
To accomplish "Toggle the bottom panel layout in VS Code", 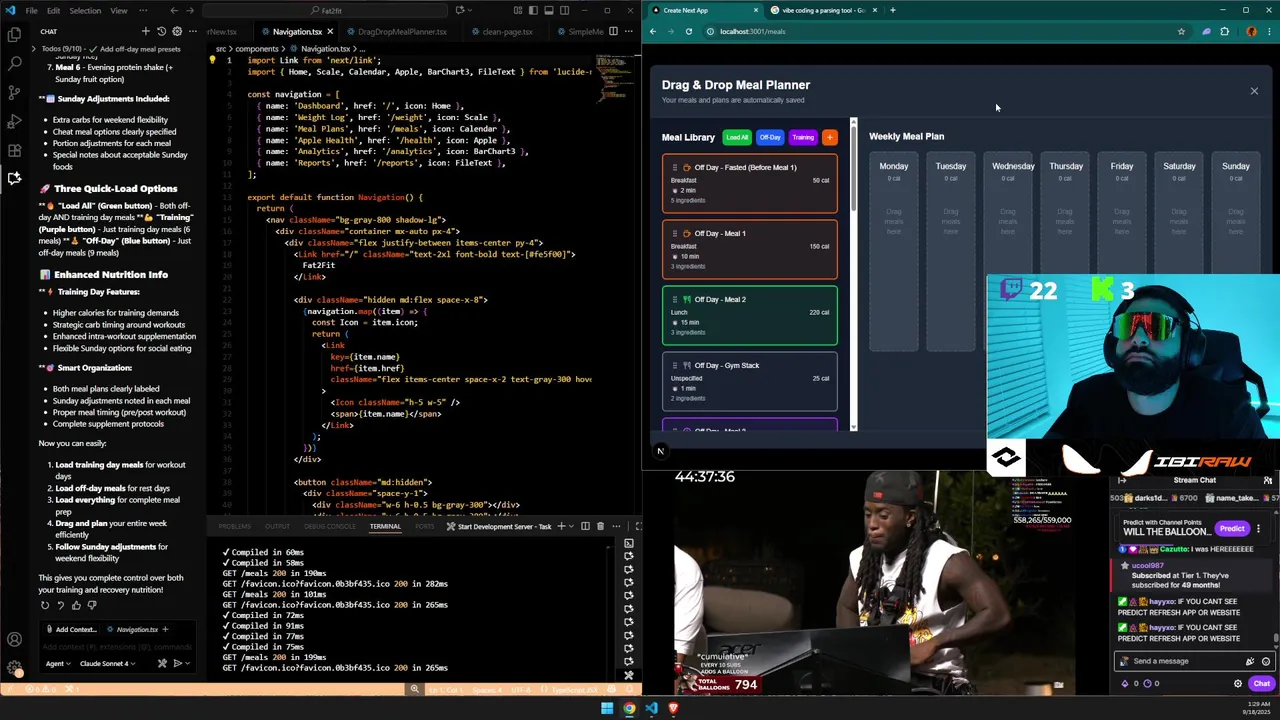I will point(548,10).
